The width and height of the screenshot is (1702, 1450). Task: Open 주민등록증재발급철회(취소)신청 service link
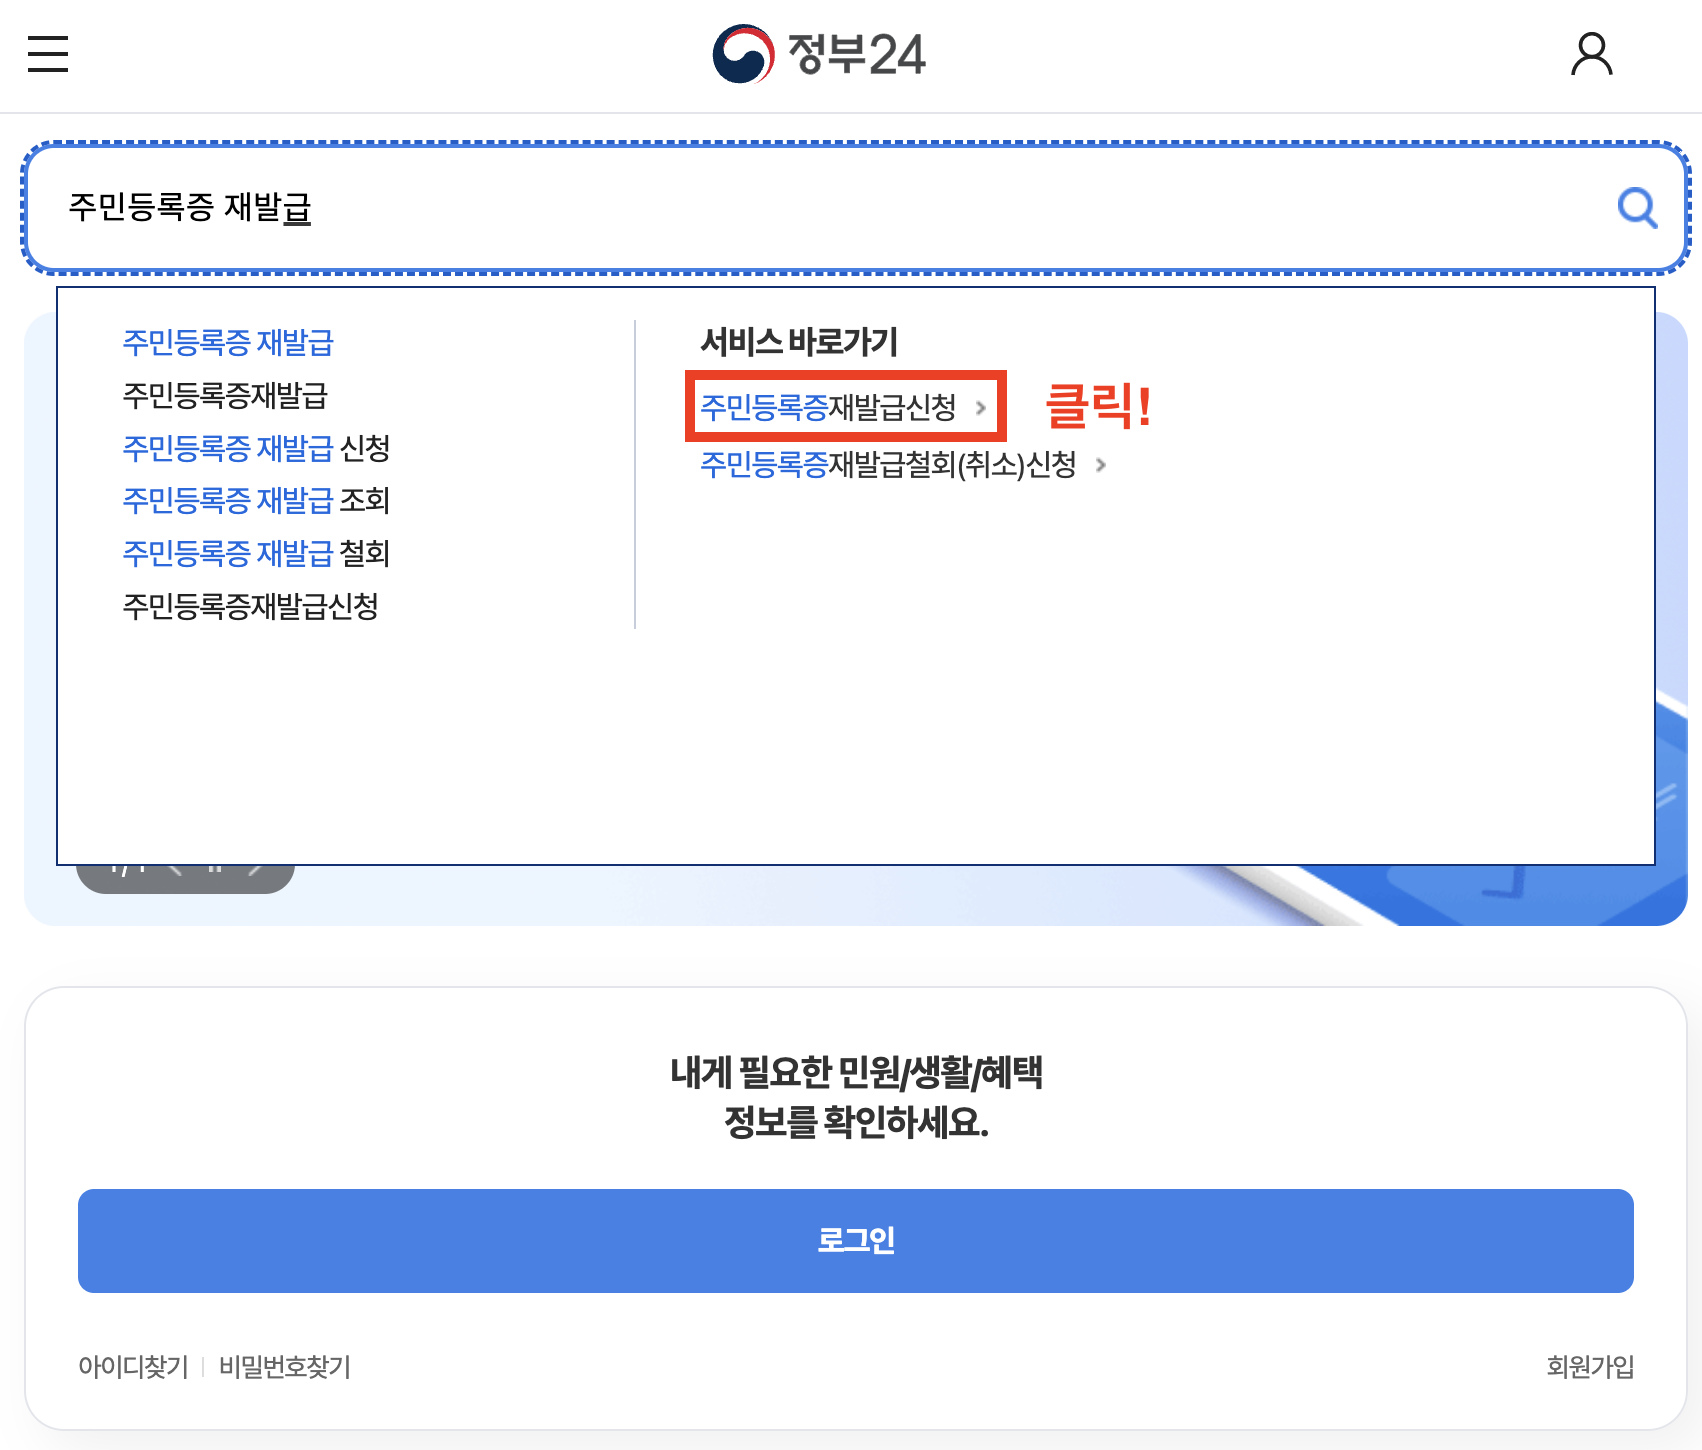889,465
